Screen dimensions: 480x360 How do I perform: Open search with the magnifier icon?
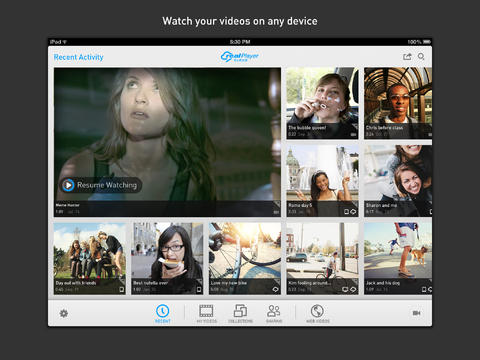point(421,57)
